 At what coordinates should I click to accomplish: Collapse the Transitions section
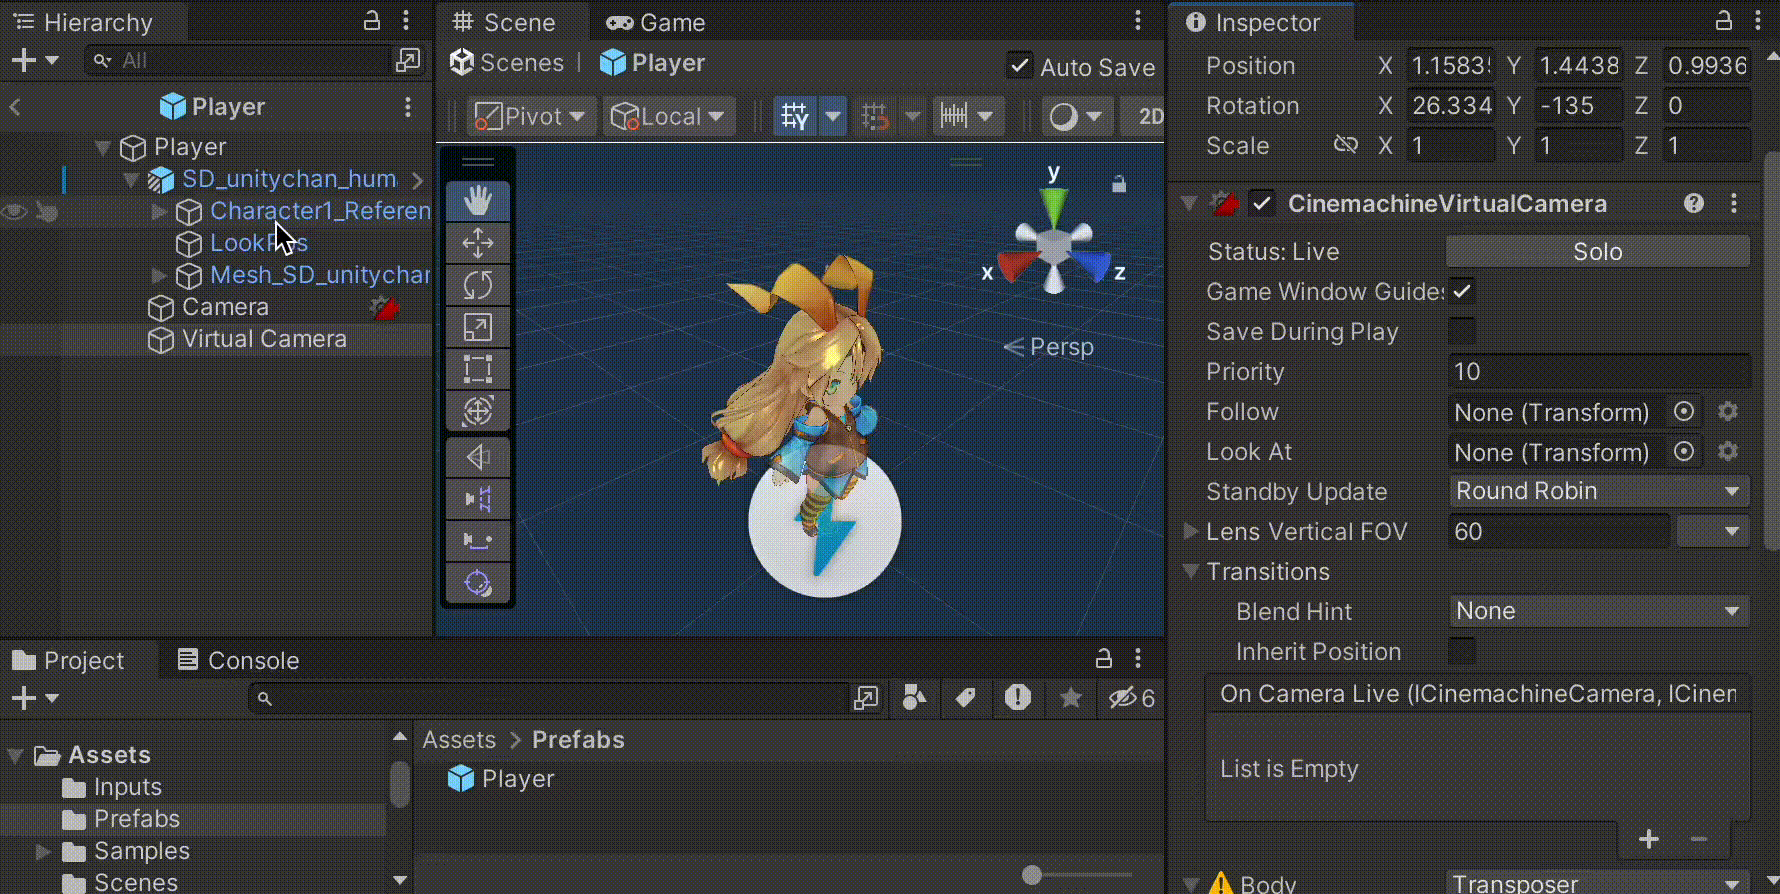point(1191,571)
